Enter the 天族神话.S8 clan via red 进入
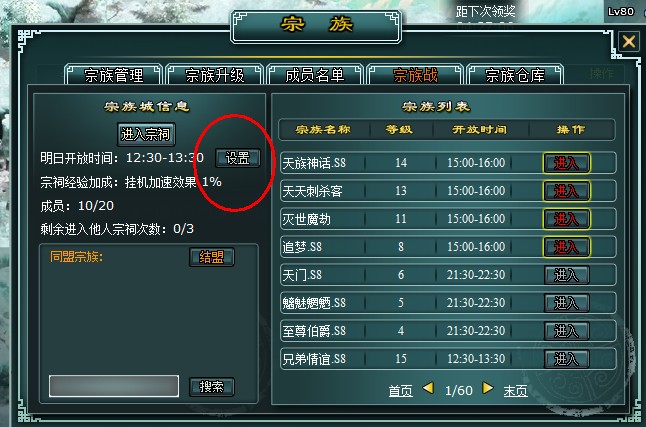This screenshot has height=427, width=646. (x=566, y=163)
